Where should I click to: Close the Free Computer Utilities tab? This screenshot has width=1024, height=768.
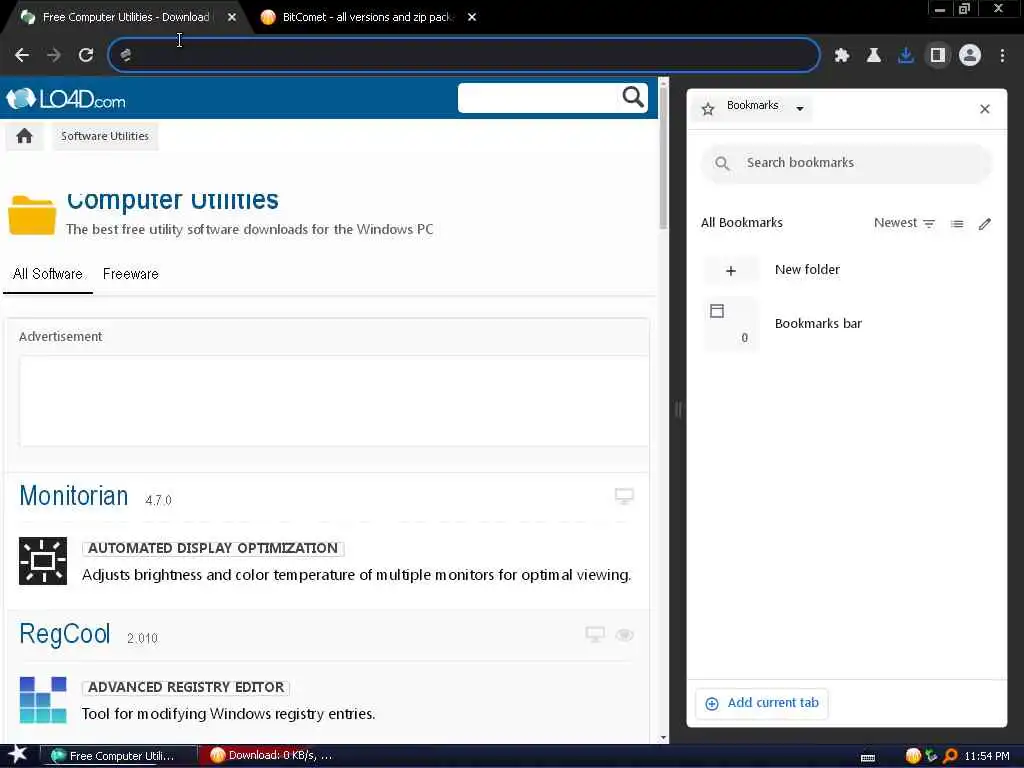(x=231, y=18)
